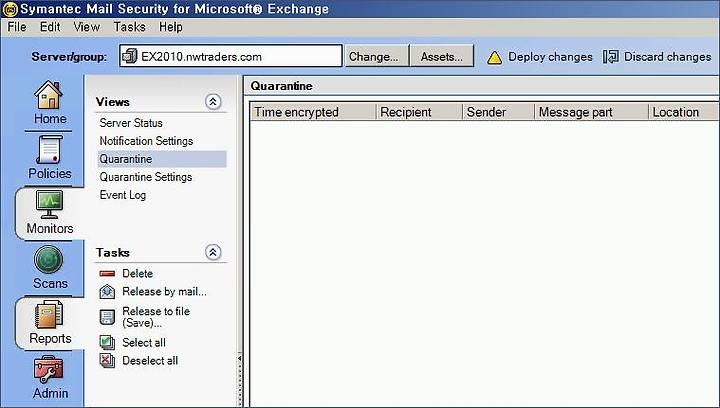The image size is (720, 408).
Task: Sort by Recipient column header
Action: [419, 112]
